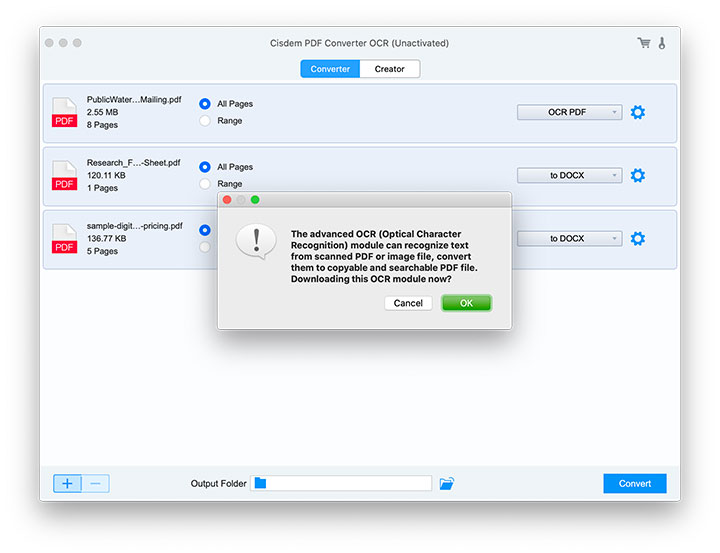Screen dimensions: 720x553
Task: Expand to DOCX dropdown for Research Sheet.pdf
Action: click(569, 176)
